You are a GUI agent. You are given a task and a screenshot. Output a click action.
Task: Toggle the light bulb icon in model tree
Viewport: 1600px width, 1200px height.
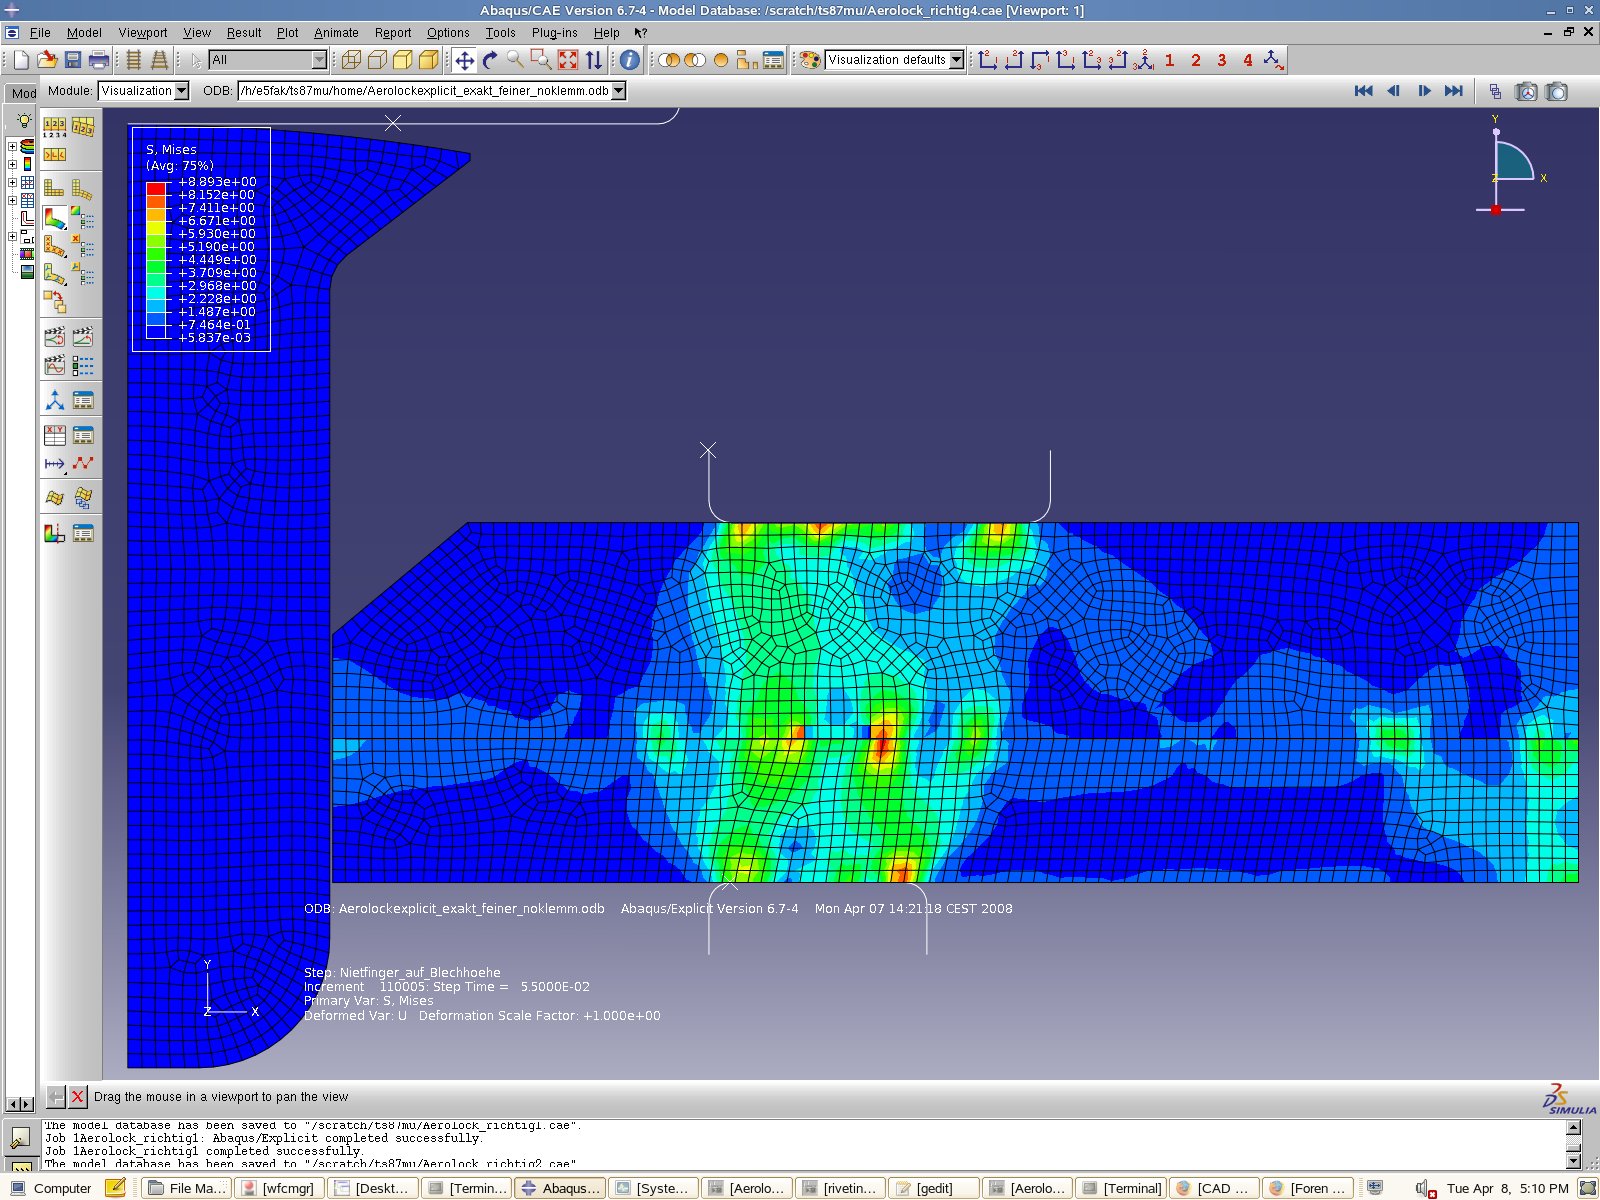pyautogui.click(x=23, y=121)
